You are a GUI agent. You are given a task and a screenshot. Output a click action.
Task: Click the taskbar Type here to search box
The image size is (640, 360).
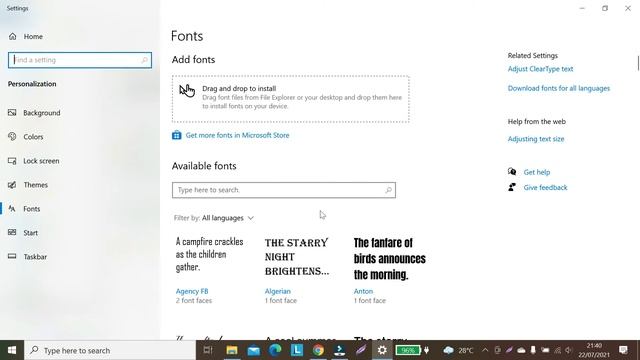(x=110, y=350)
